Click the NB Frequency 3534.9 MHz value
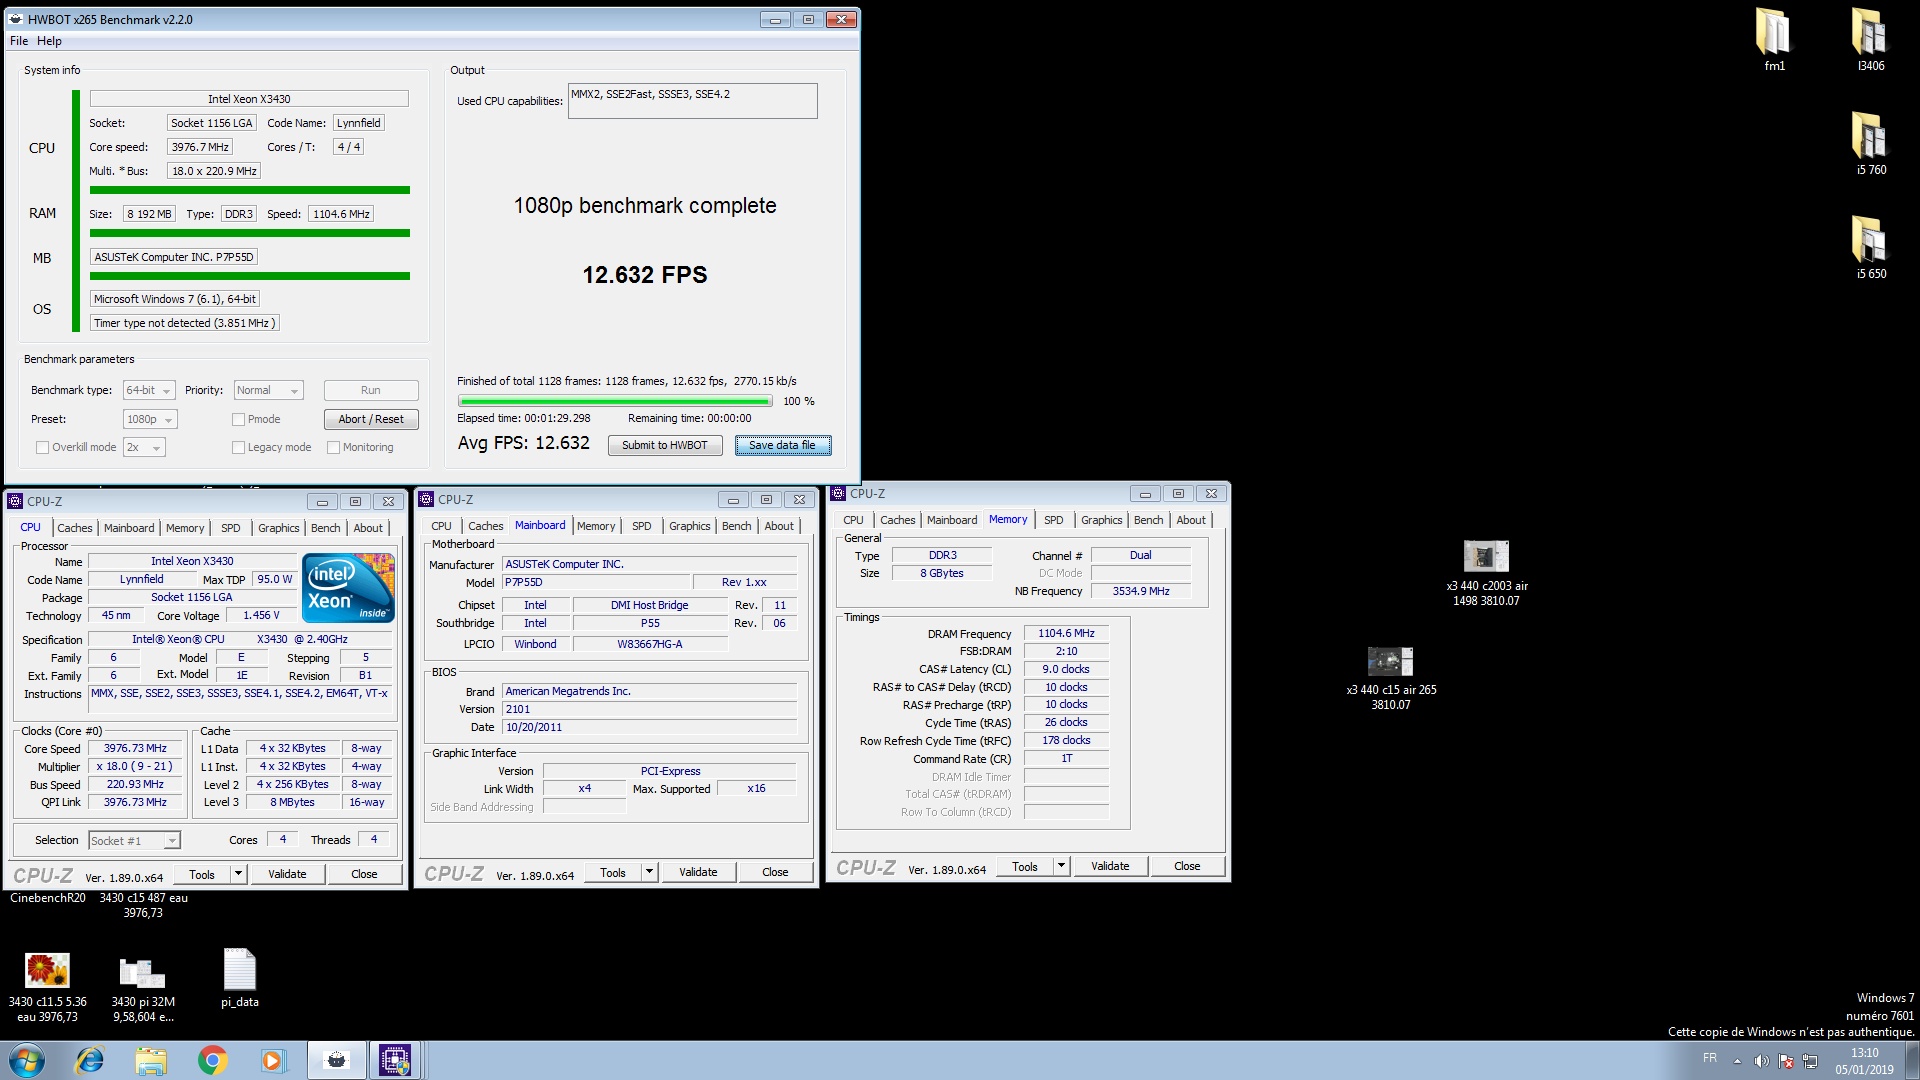 click(x=1141, y=591)
